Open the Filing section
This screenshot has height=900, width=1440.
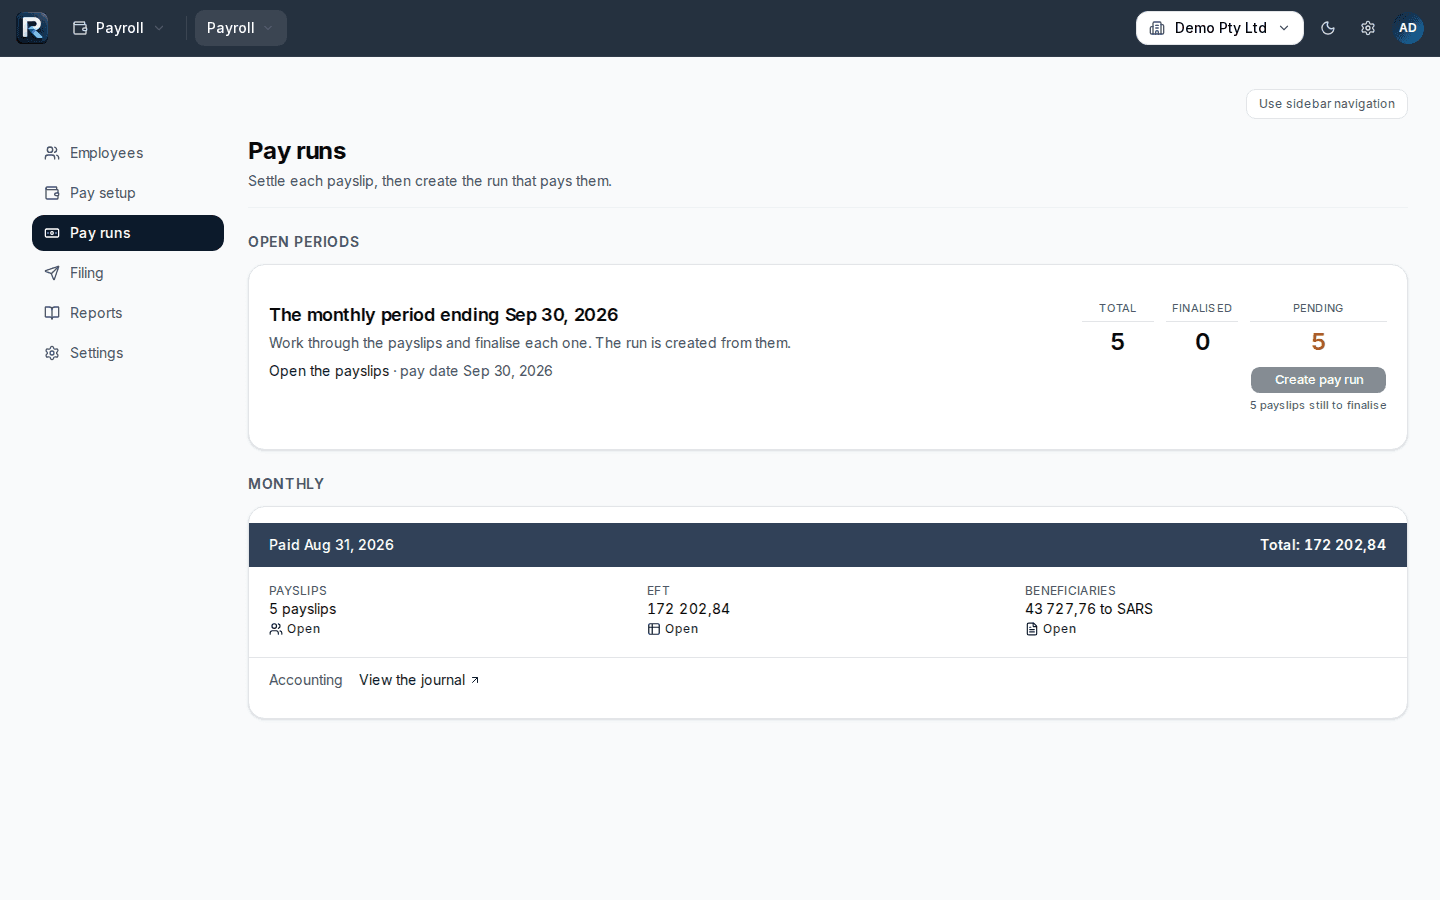pyautogui.click(x=128, y=273)
